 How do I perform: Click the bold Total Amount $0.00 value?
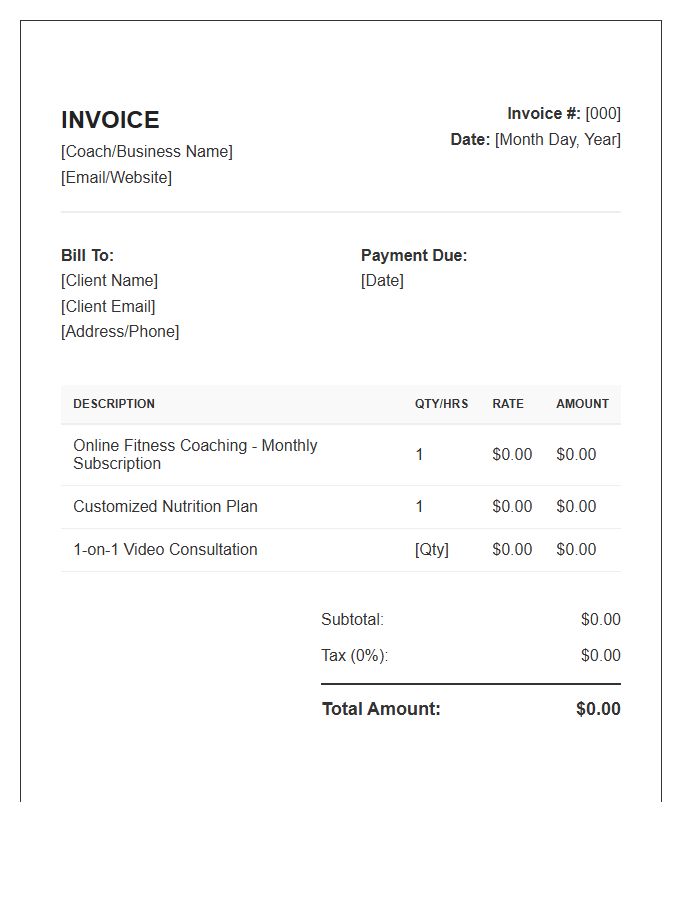click(598, 709)
